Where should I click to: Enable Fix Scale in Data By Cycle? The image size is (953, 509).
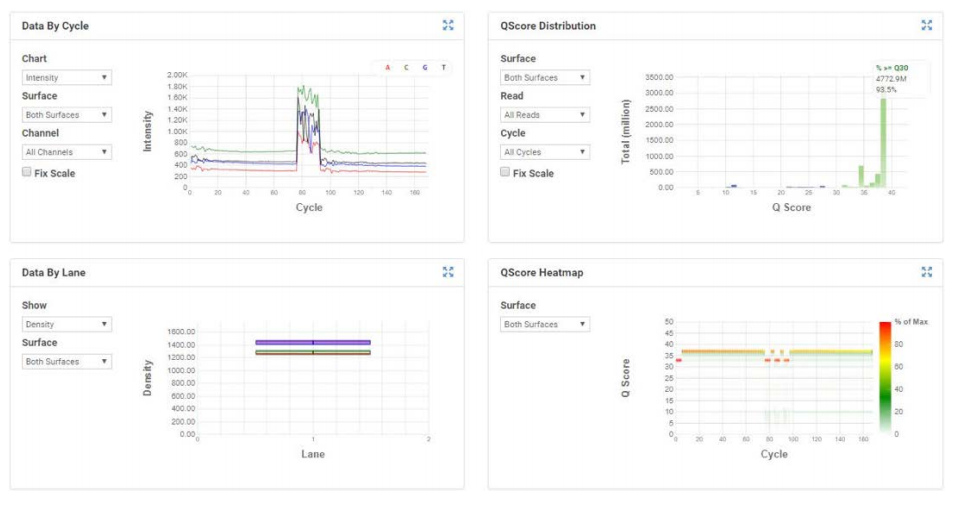click(27, 172)
